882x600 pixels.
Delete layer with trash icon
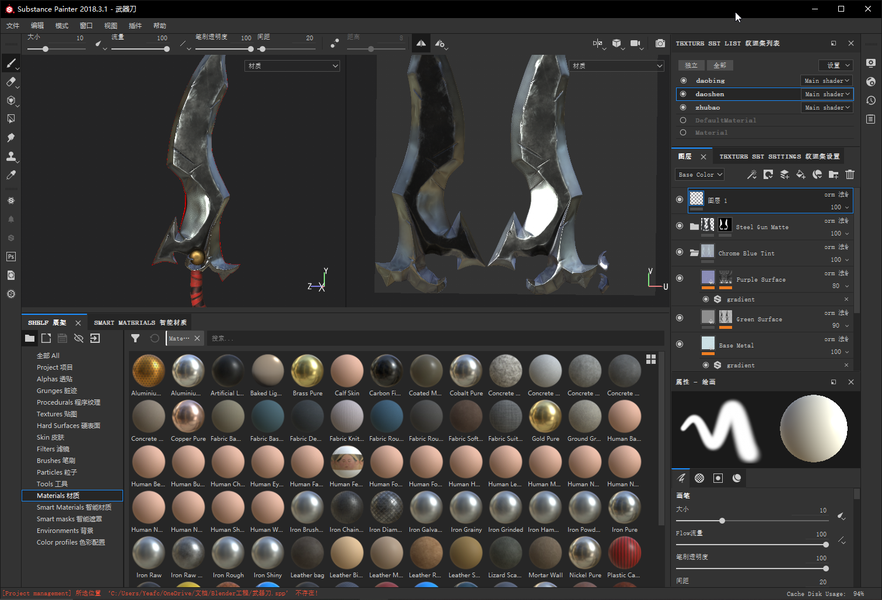click(x=850, y=174)
